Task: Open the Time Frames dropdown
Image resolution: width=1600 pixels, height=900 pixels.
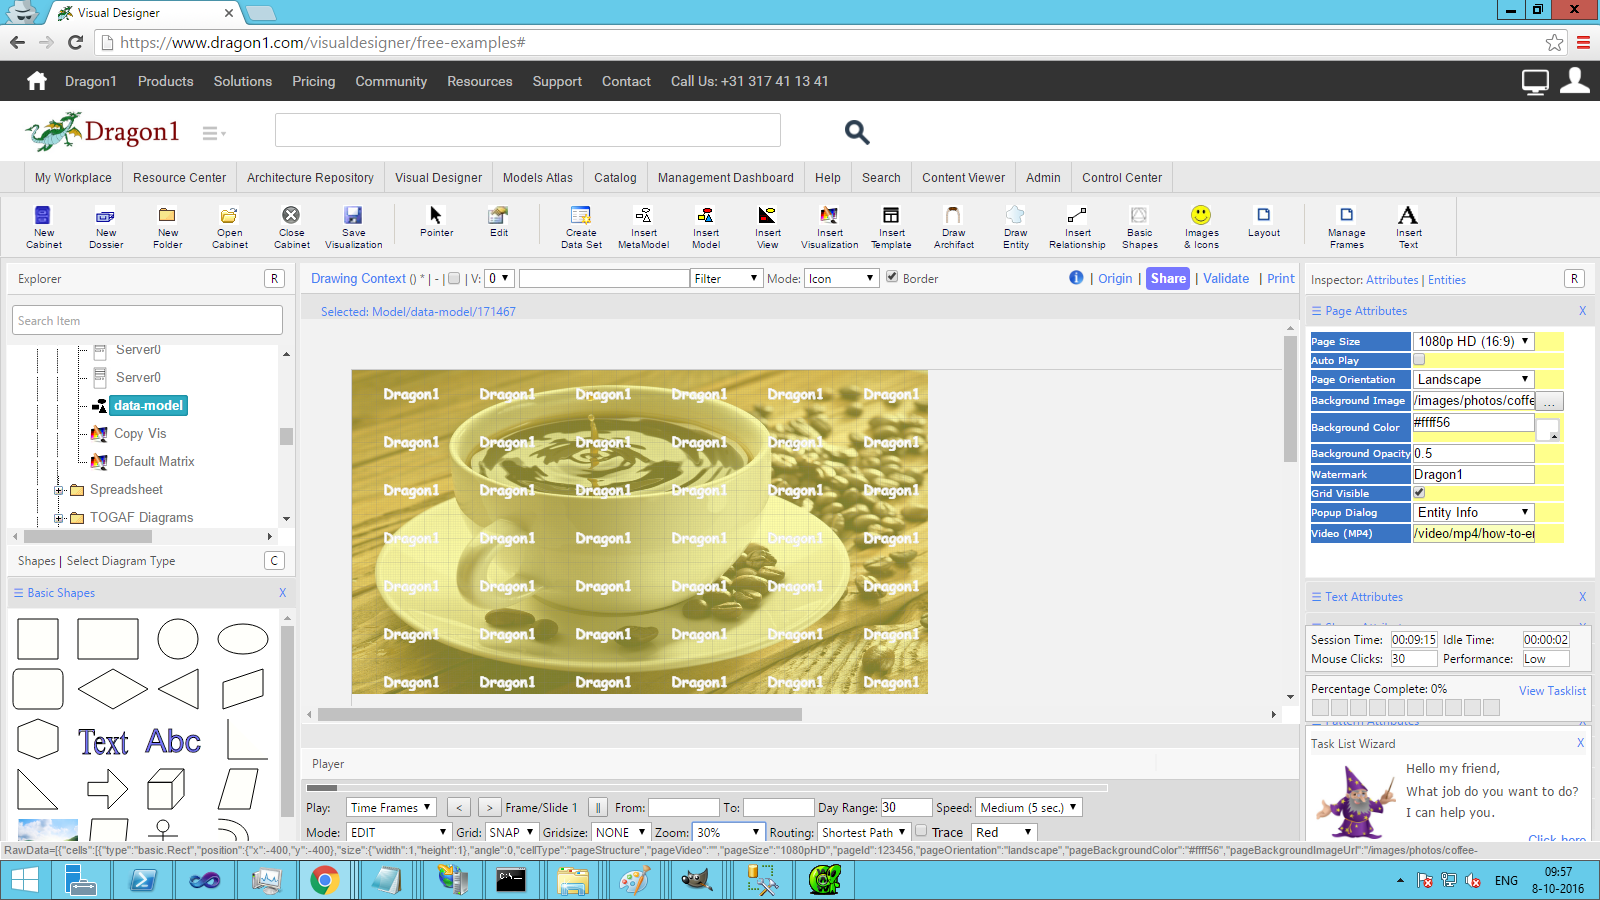Action: click(391, 807)
